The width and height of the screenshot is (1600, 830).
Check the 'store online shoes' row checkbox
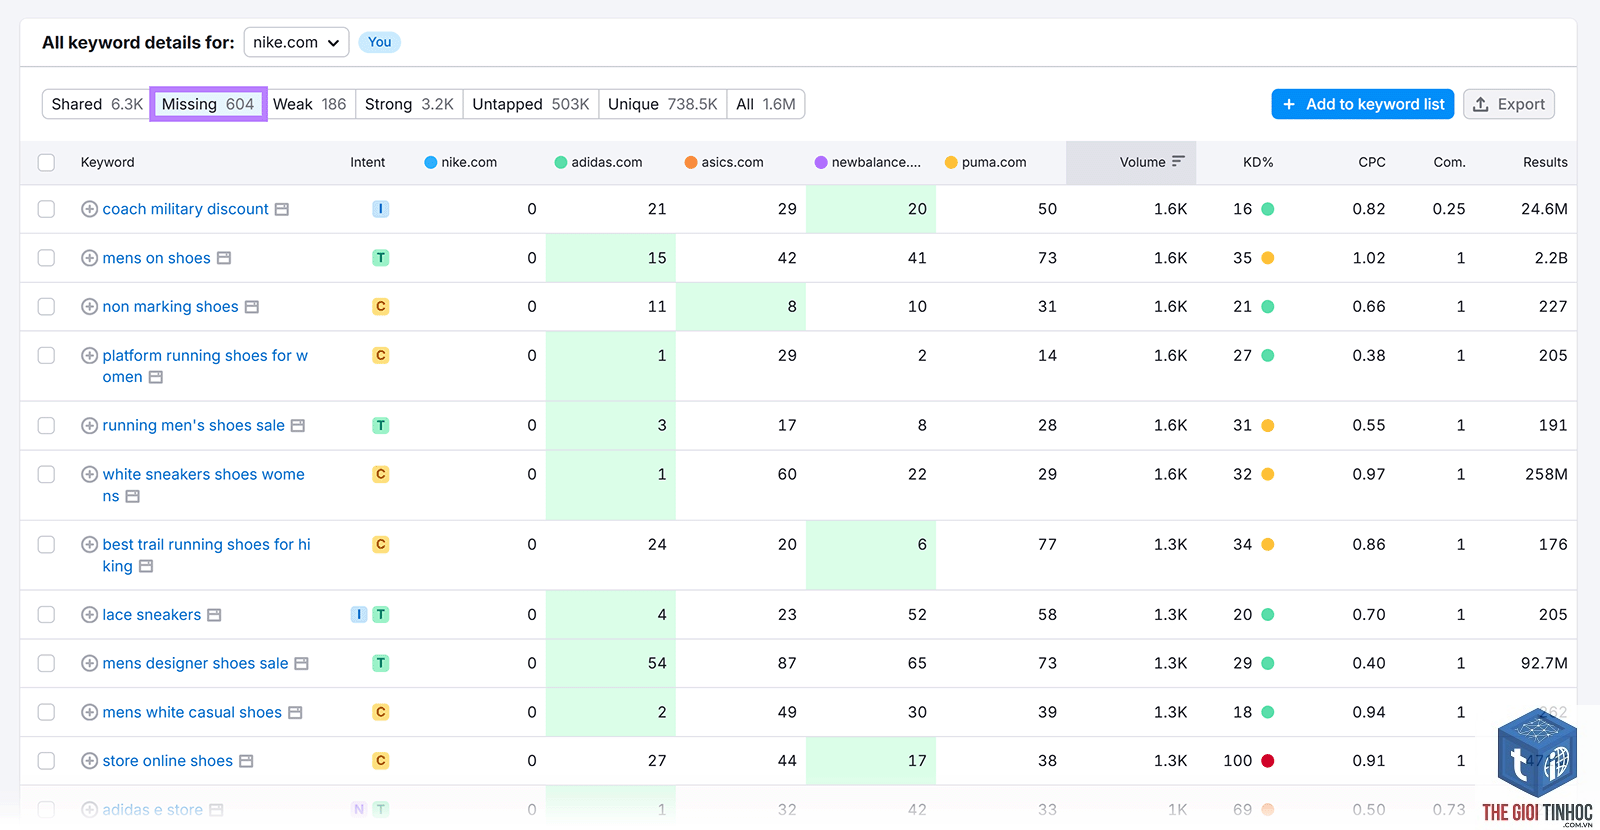[46, 761]
